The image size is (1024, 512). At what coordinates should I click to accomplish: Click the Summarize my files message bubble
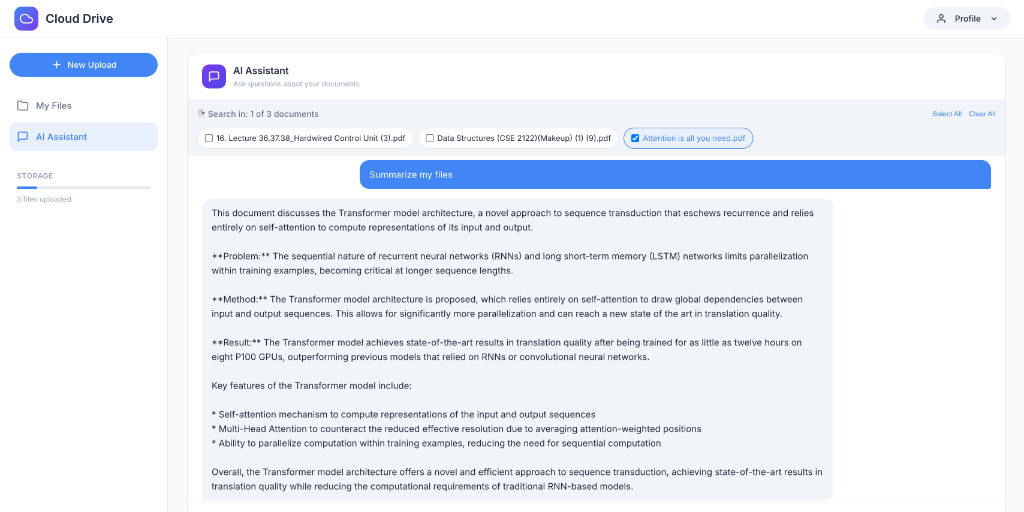coord(675,174)
